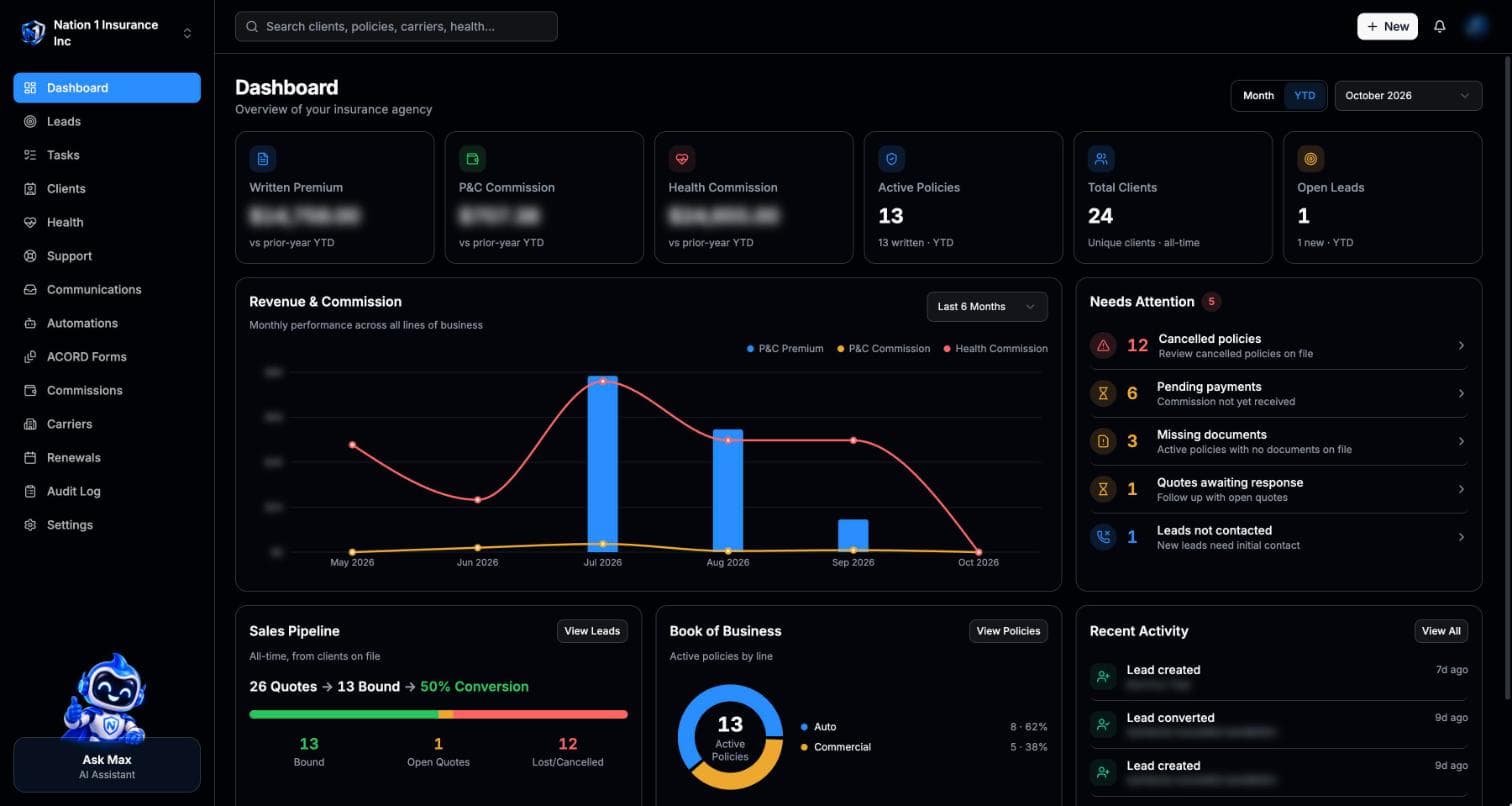Expand Quotes awaiting response chevron
This screenshot has width=1512, height=806.
coord(1461,490)
